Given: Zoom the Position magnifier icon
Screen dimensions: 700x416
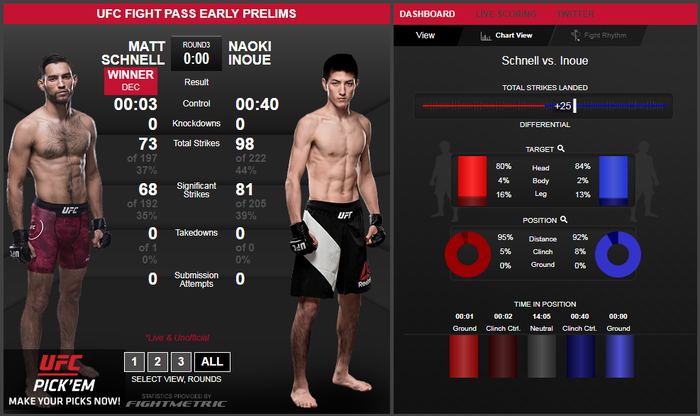Looking at the screenshot, I should click(564, 220).
